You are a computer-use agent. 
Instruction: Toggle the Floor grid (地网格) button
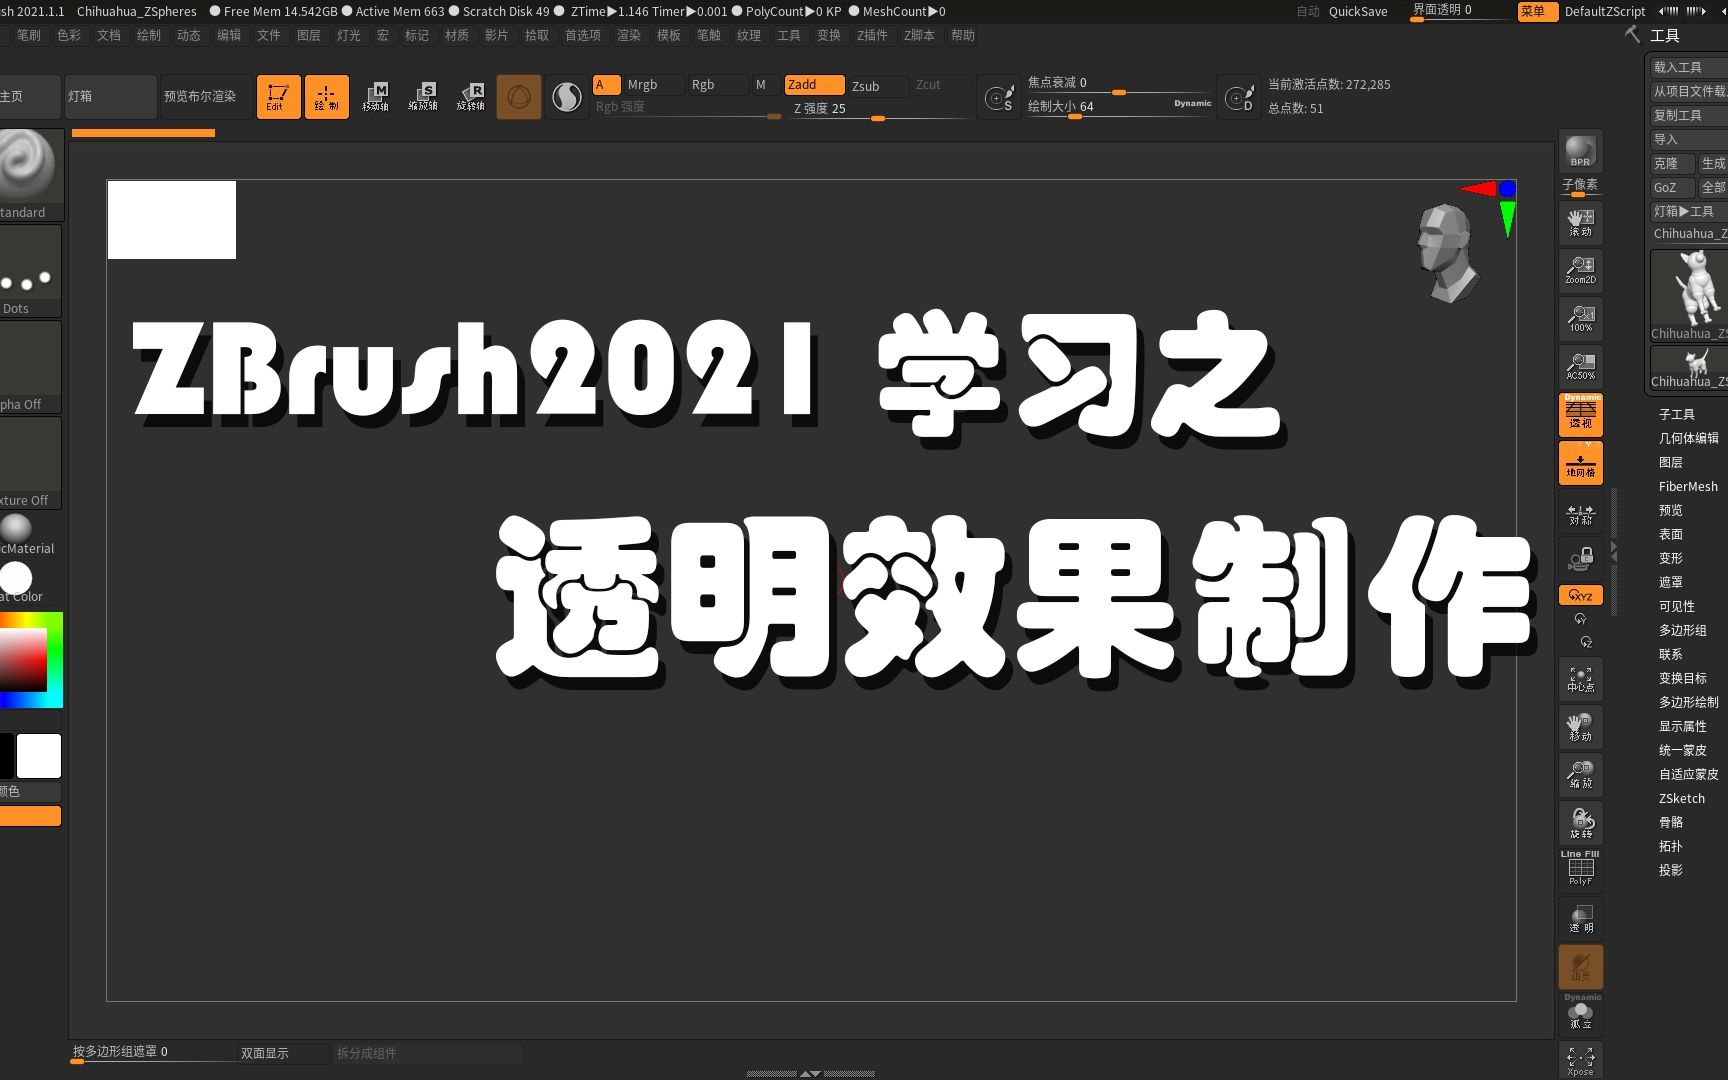tap(1580, 463)
